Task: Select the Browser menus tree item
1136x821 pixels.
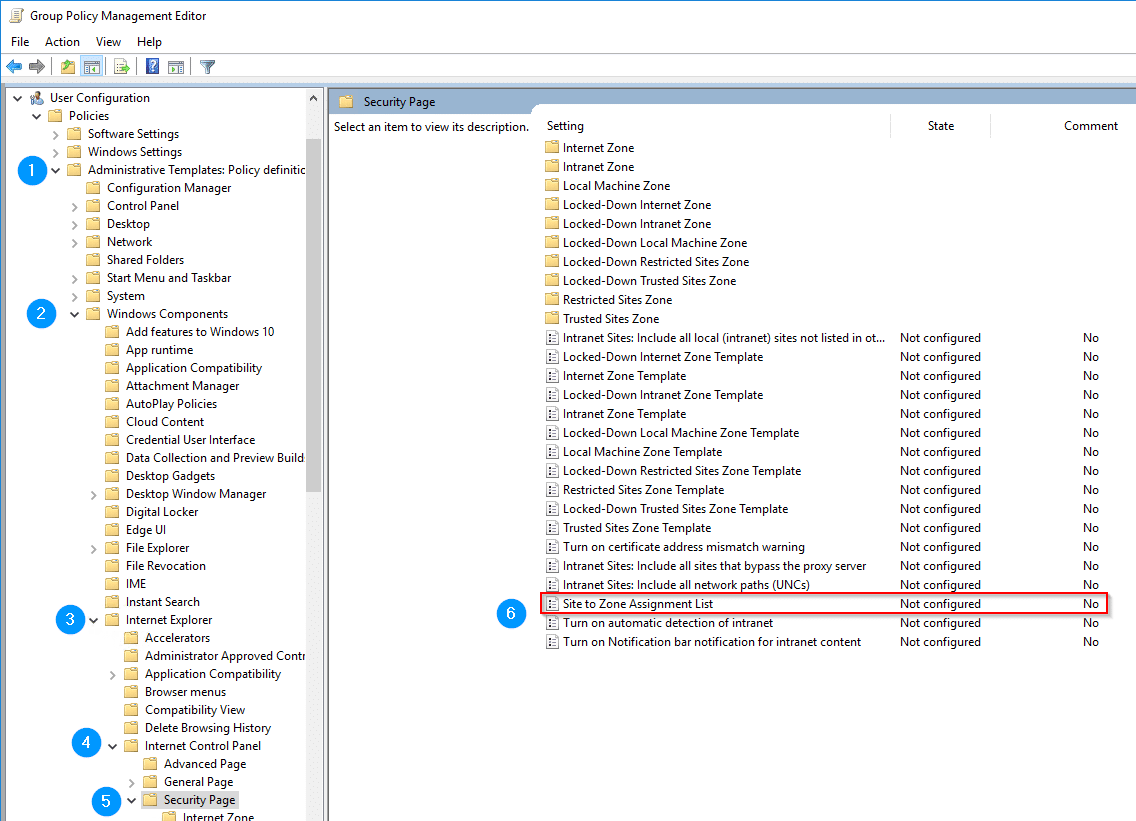Action: tap(185, 692)
